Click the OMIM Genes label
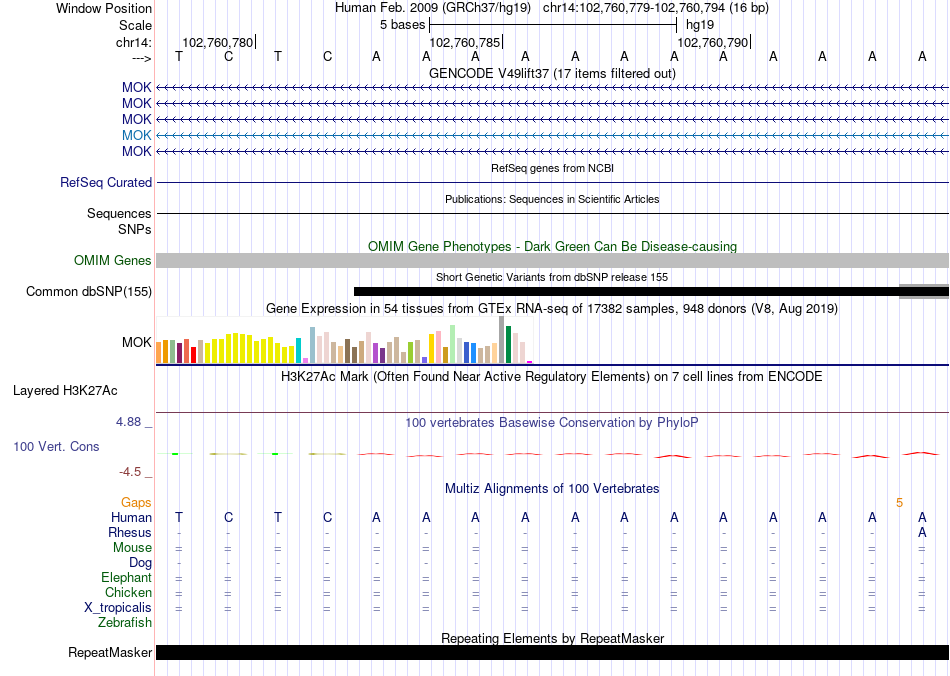The image size is (950, 676). pos(112,260)
